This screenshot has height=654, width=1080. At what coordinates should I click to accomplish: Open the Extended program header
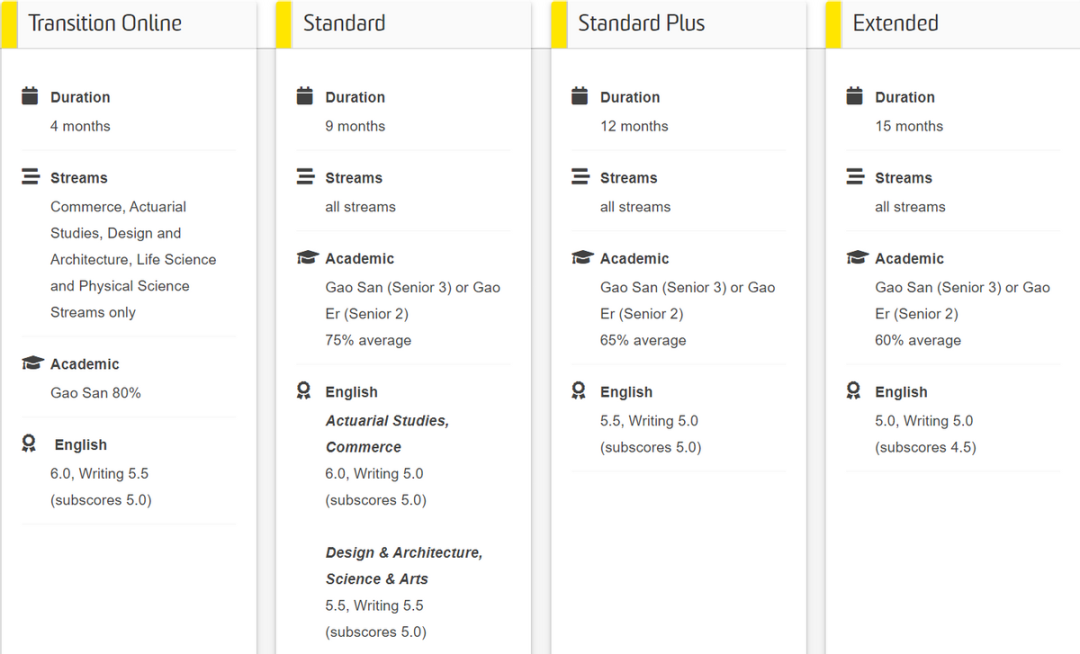pos(953,24)
